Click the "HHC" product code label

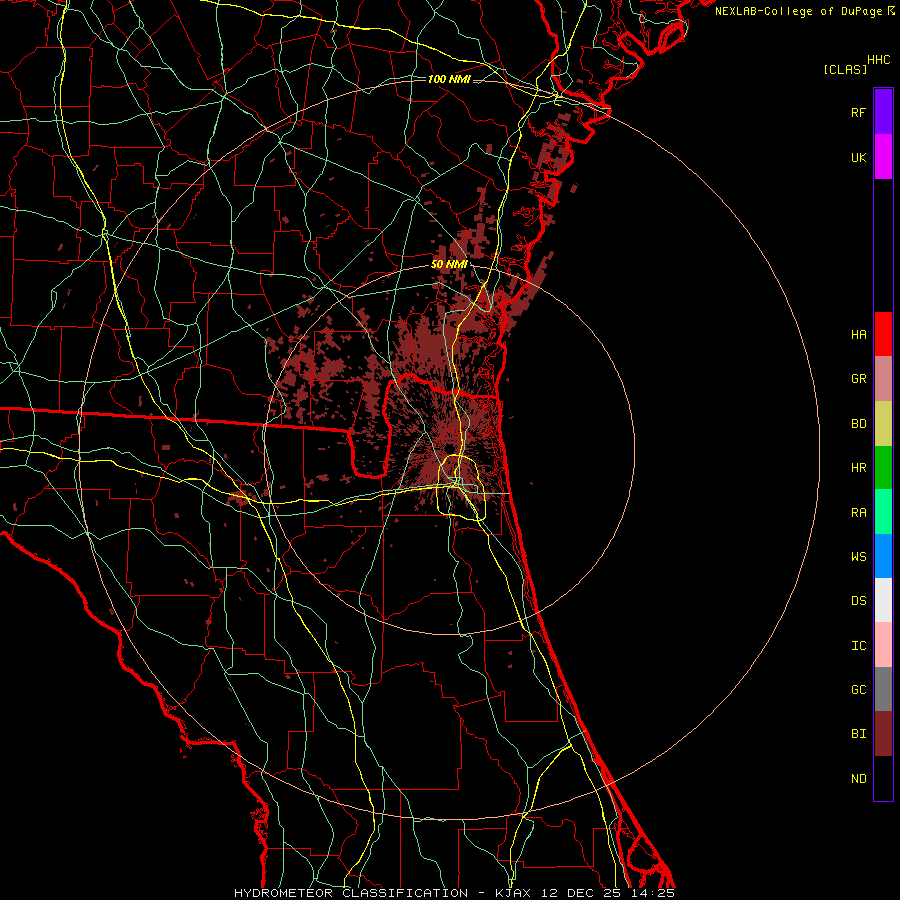[x=878, y=60]
